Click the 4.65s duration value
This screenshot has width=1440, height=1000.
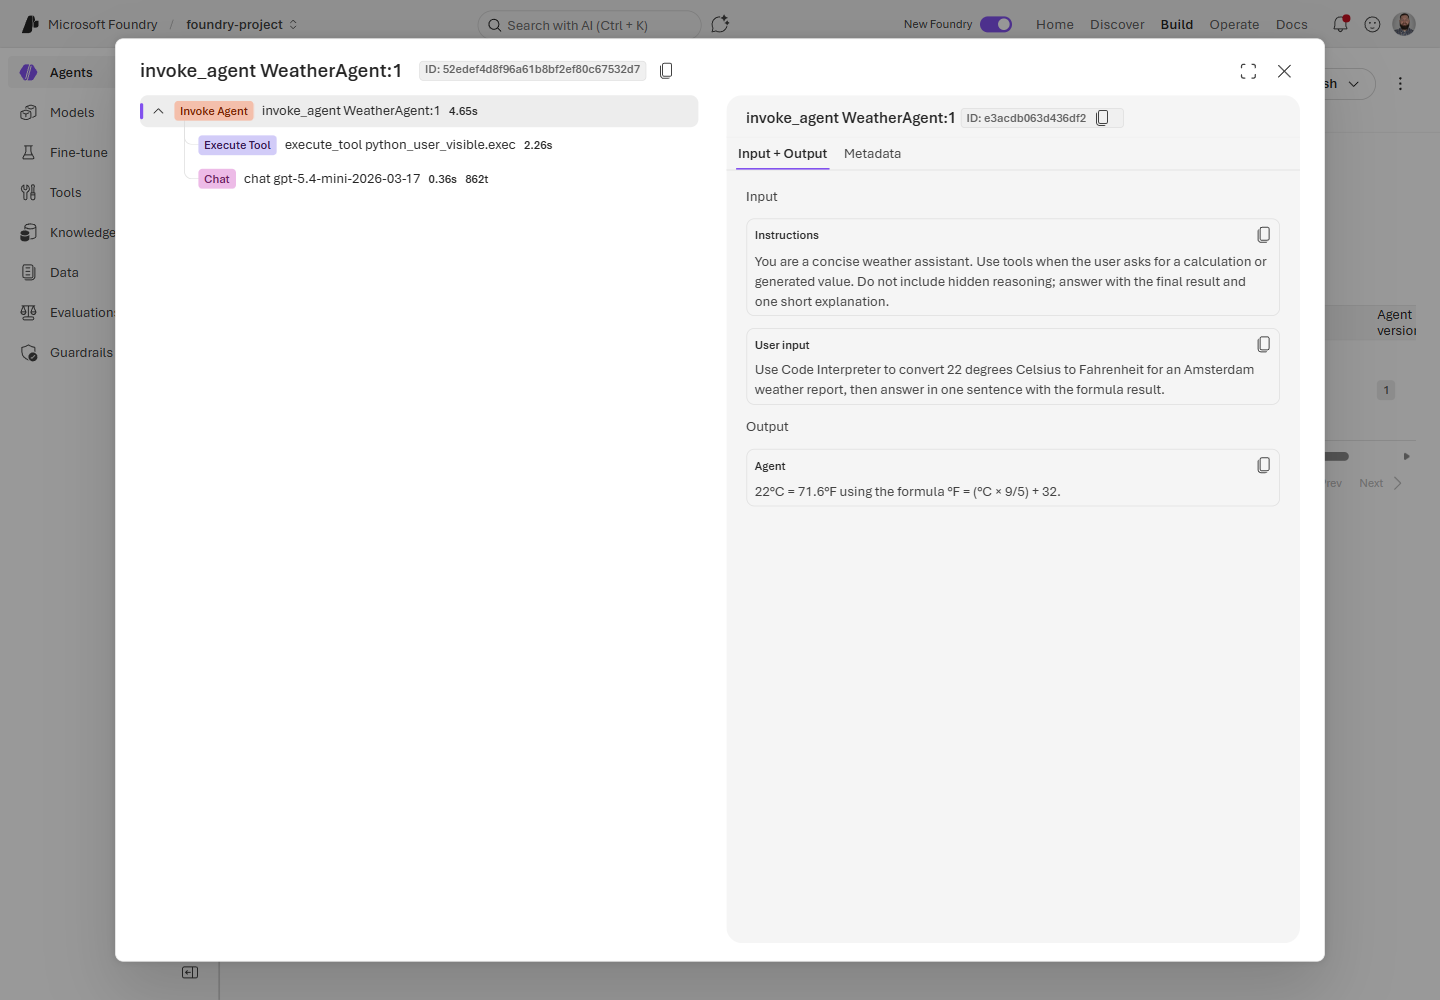coord(463,111)
